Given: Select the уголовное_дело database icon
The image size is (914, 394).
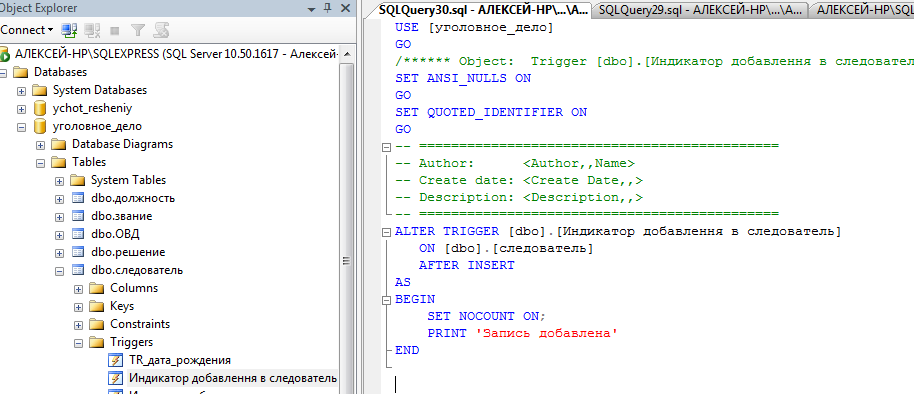Looking at the screenshot, I should pyautogui.click(x=40, y=126).
